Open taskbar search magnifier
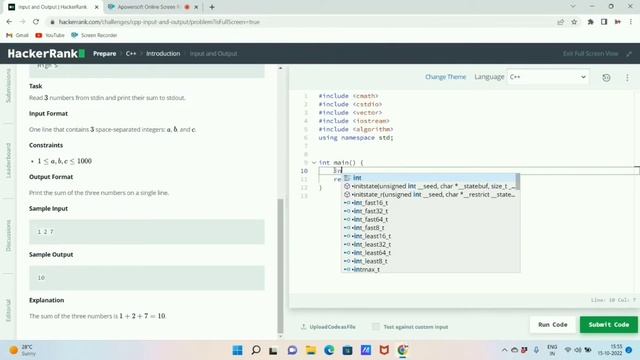640x360 pixels. [x=256, y=350]
